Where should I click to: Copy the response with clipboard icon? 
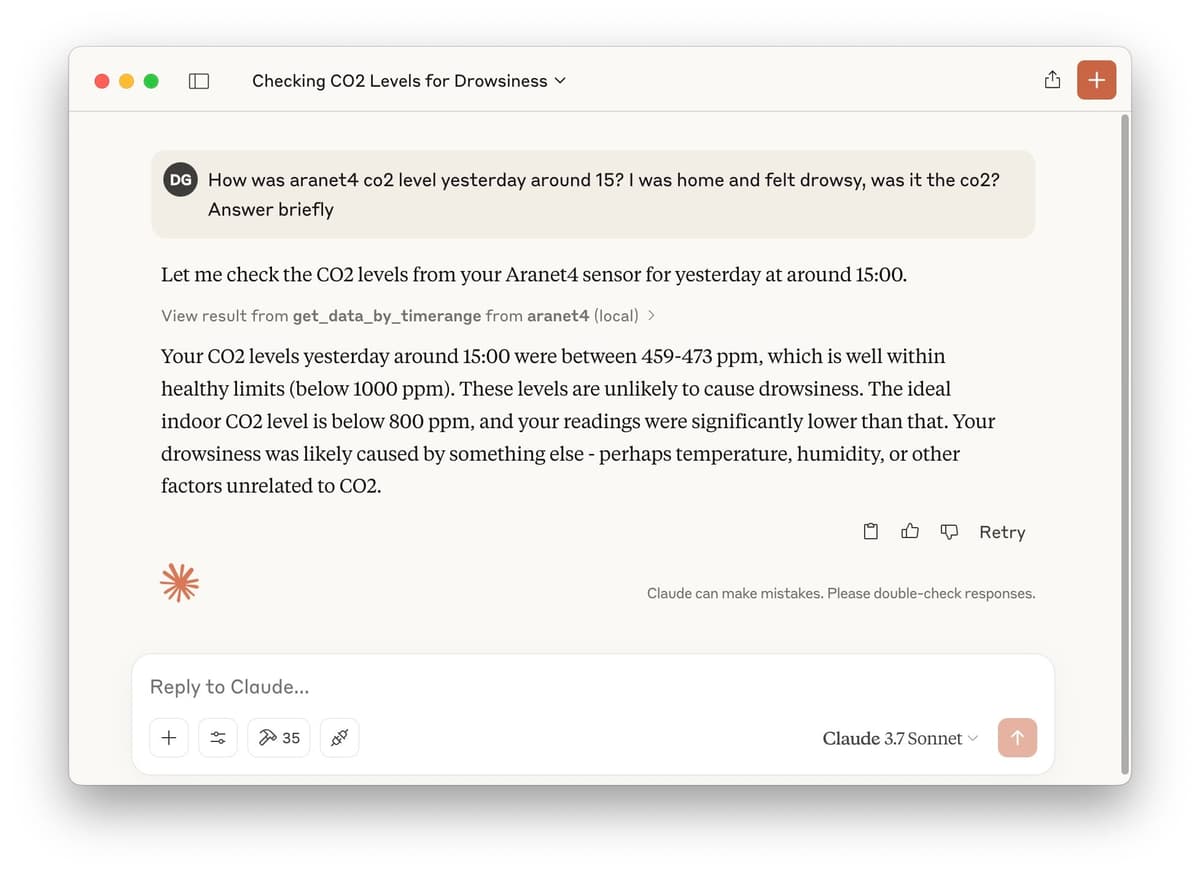[x=871, y=532]
